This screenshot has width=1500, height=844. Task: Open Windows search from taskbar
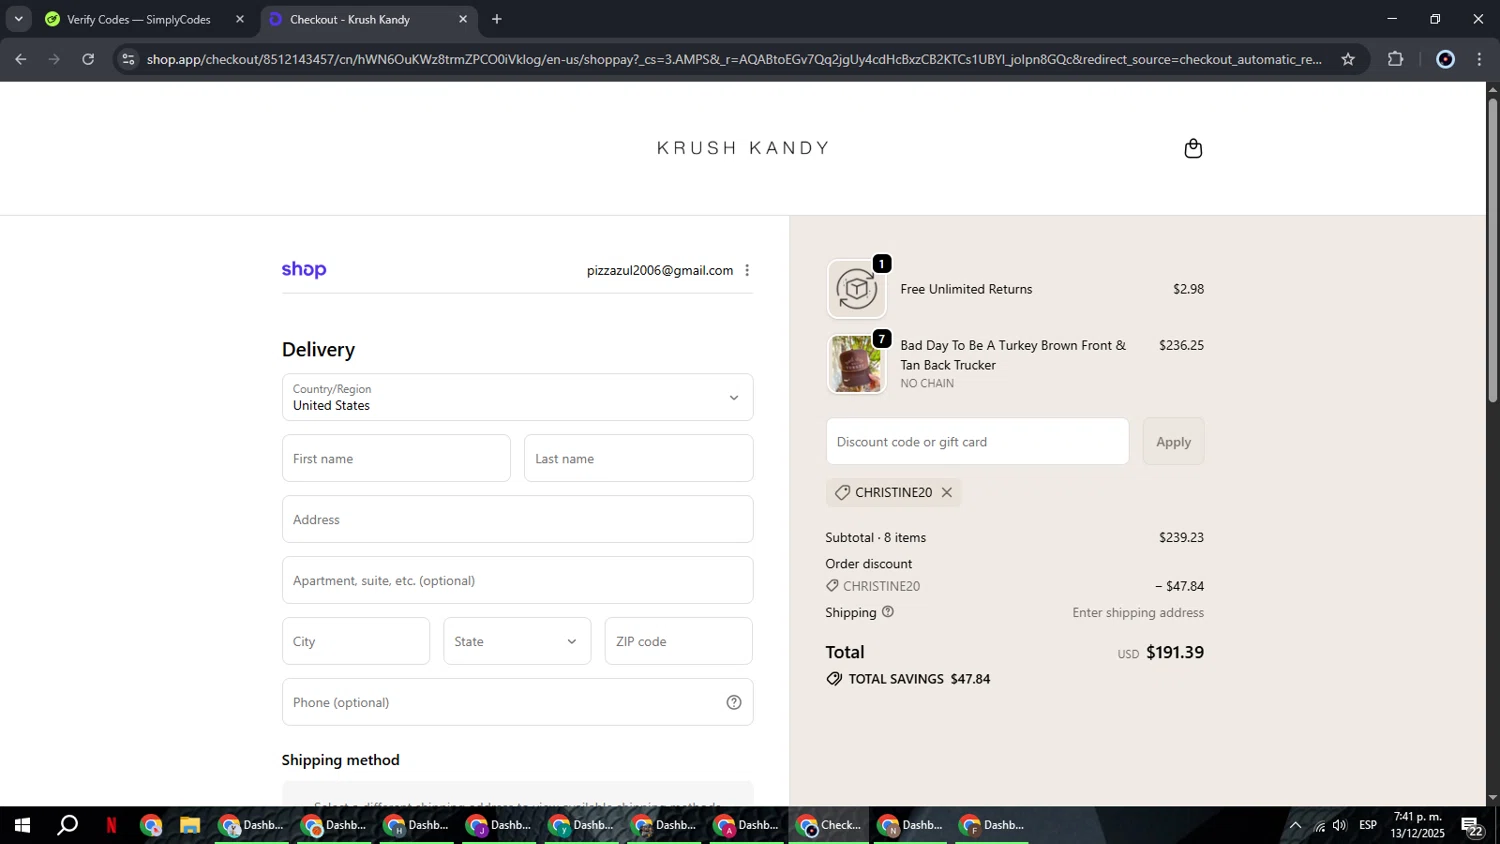click(x=67, y=825)
